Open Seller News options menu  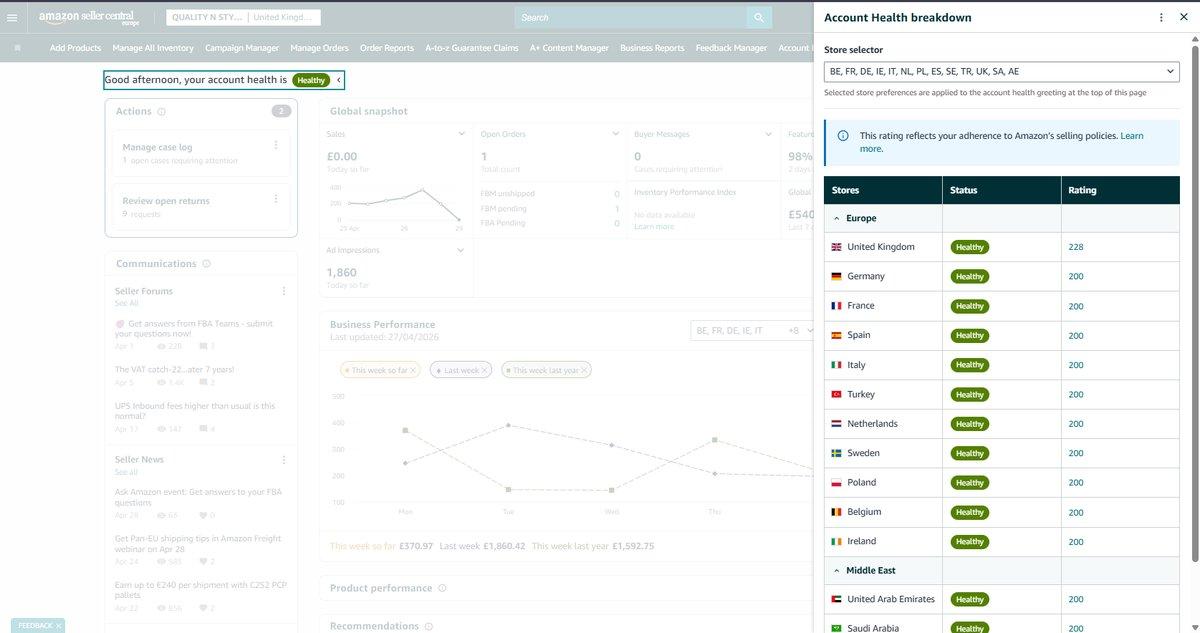pos(284,460)
